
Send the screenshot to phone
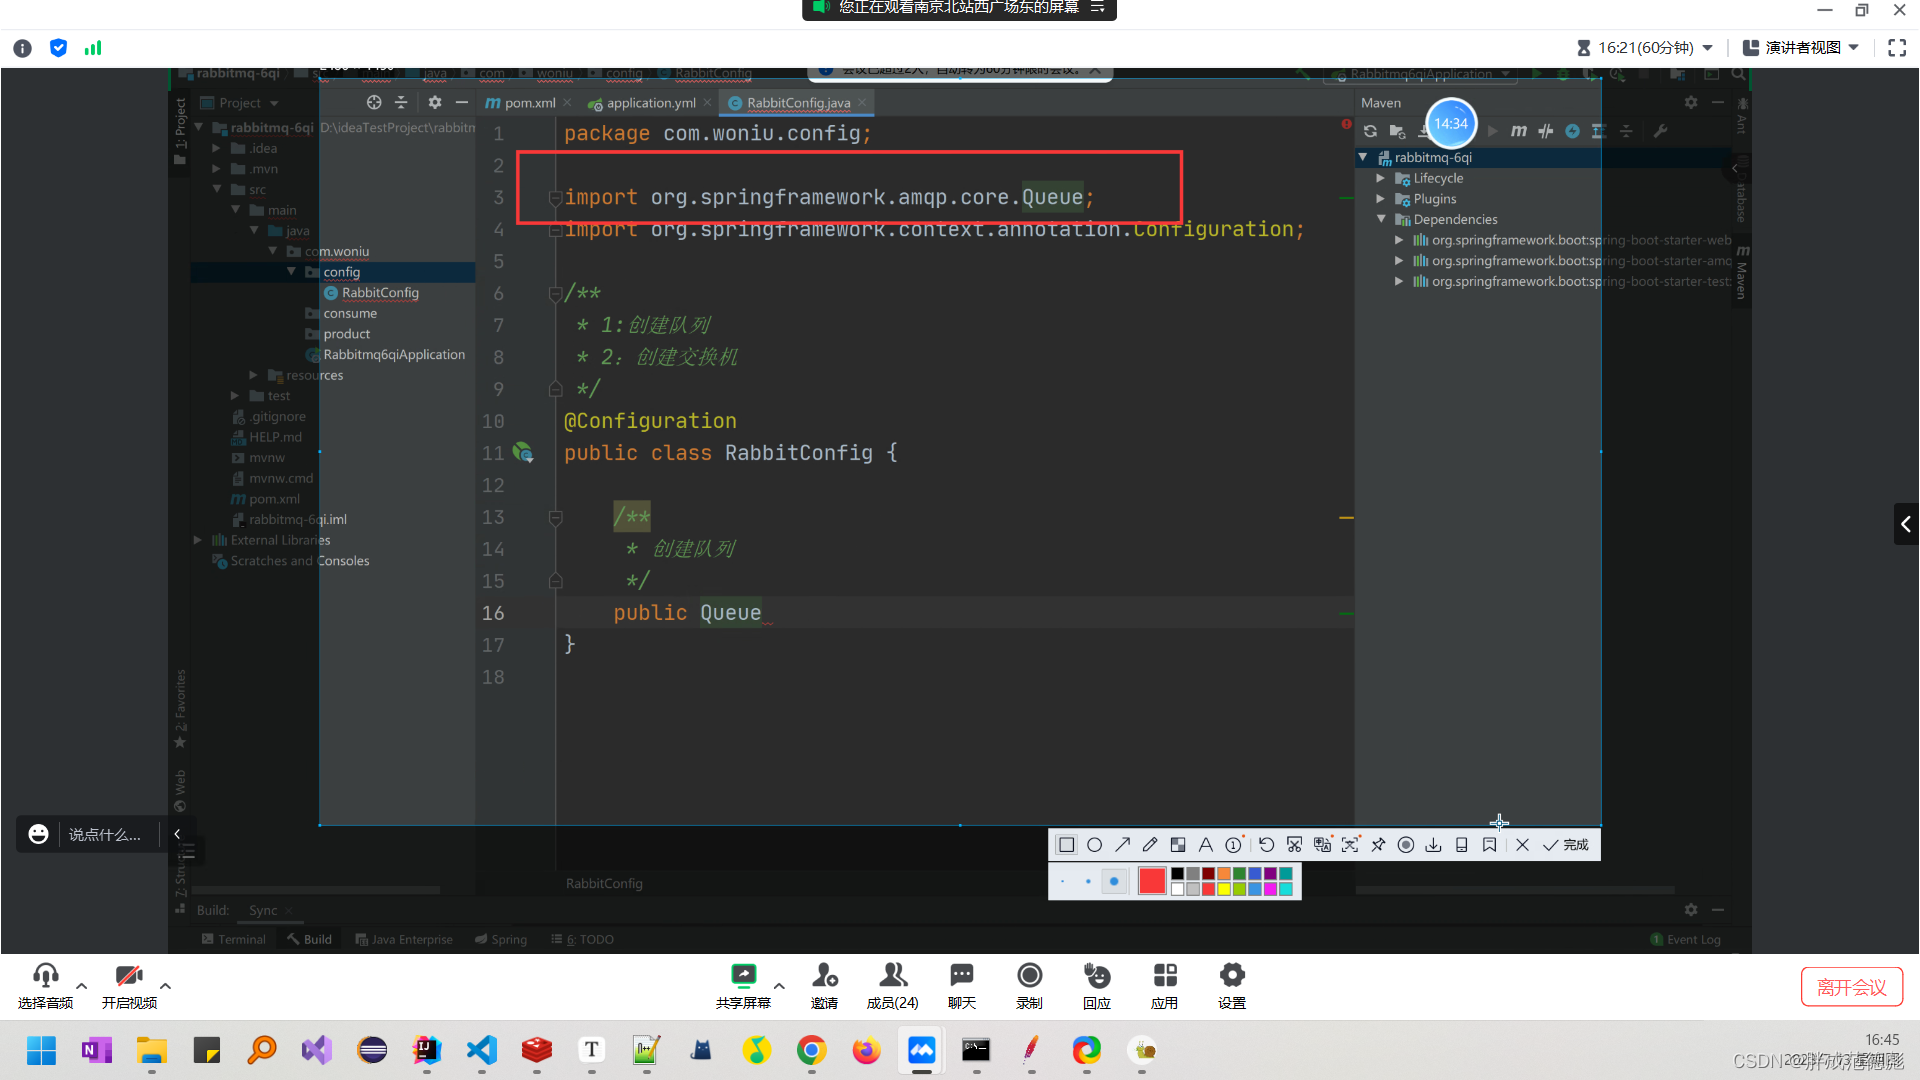point(1462,845)
